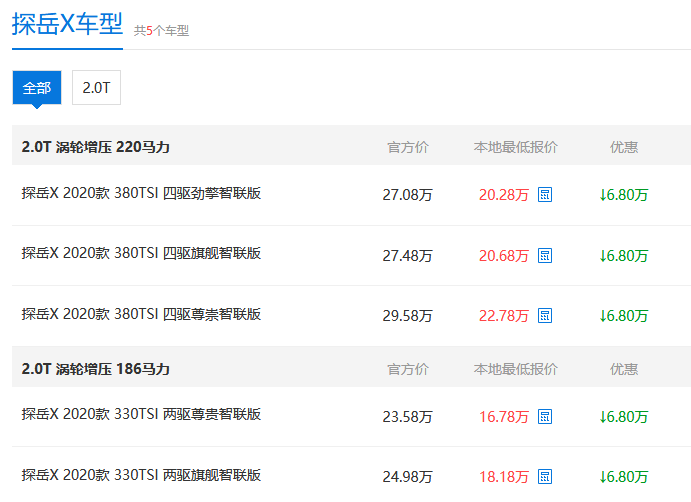
Task: Select the 全部 filter tab
Action: pyautogui.click(x=37, y=88)
